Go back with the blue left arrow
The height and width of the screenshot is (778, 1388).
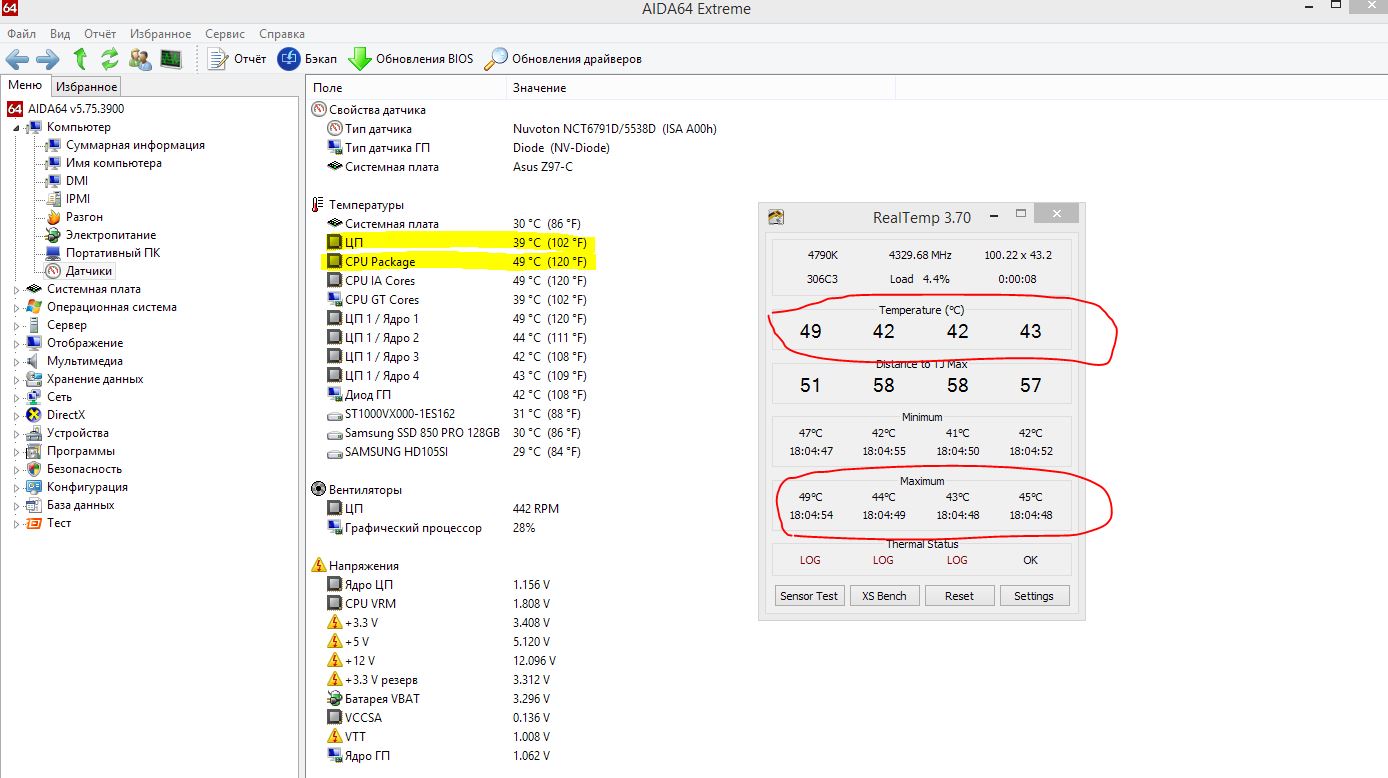coord(18,59)
